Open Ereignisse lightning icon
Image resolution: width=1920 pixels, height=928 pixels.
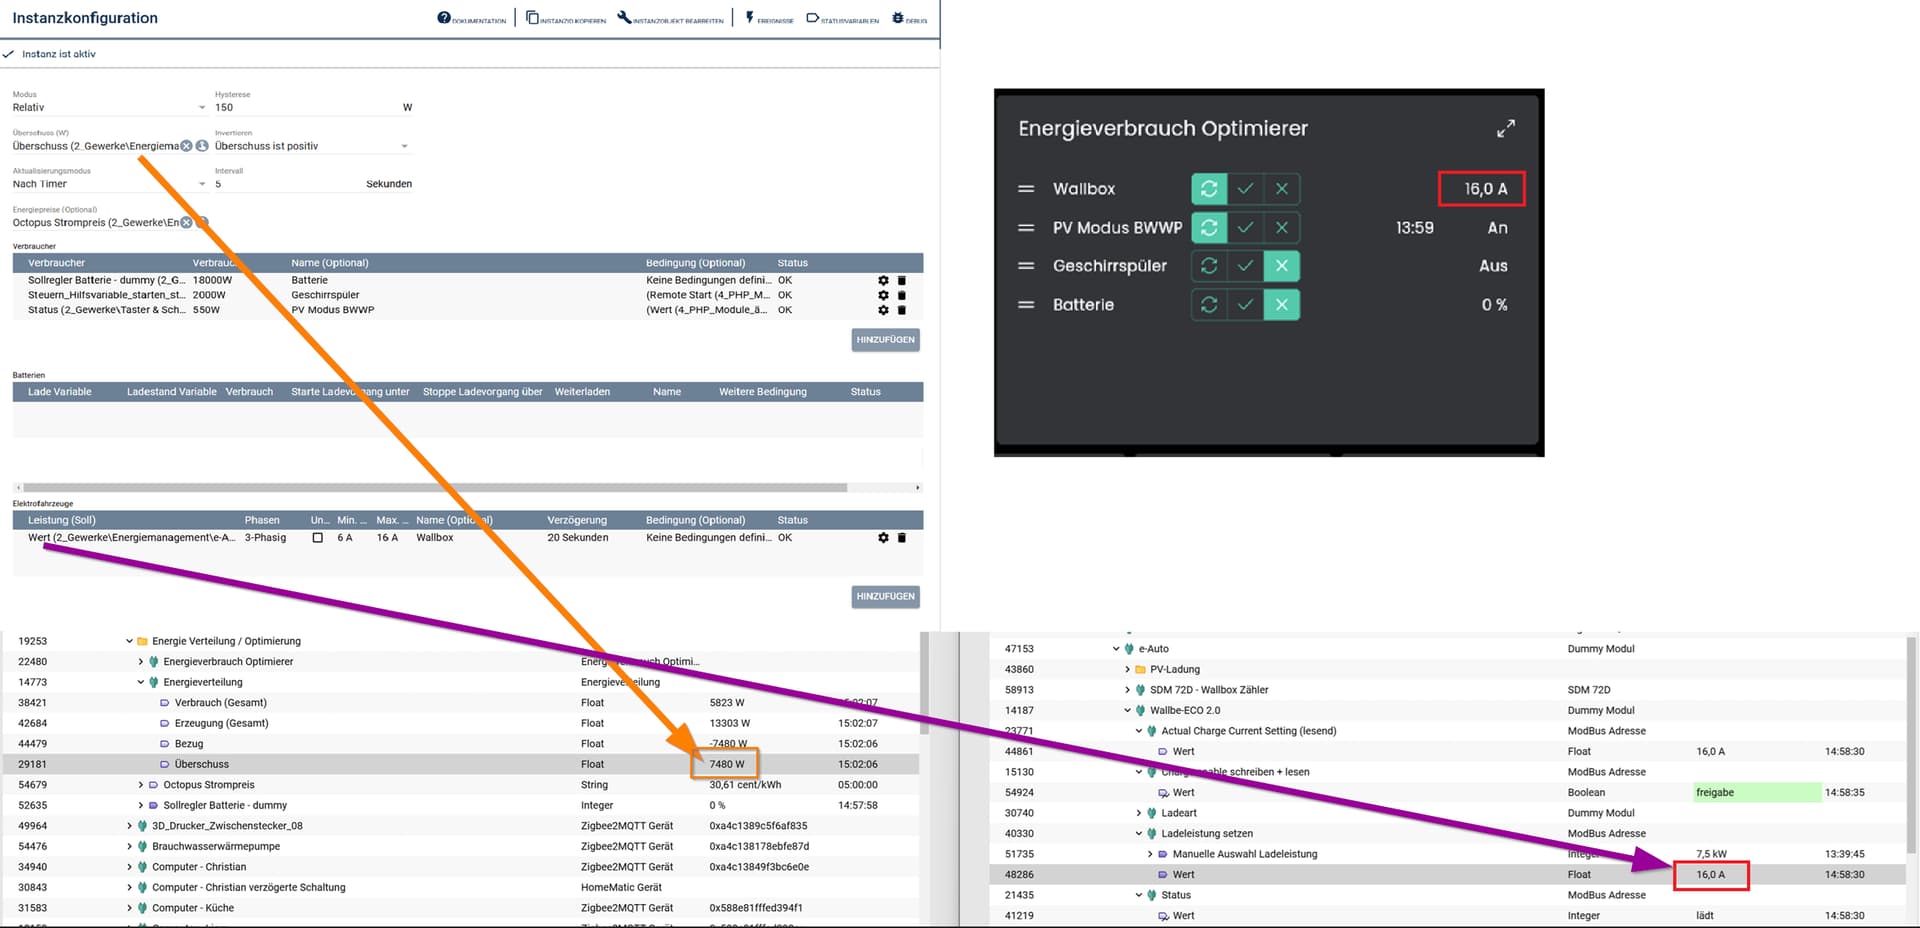click(x=749, y=18)
